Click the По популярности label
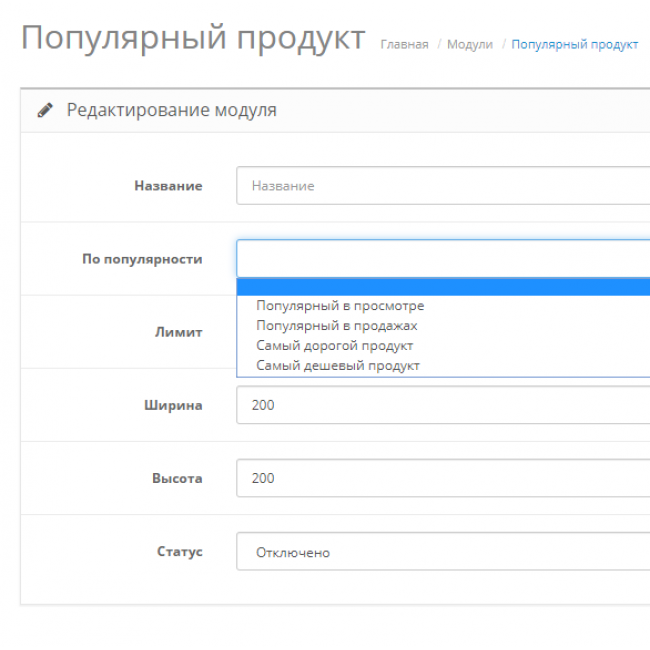The width and height of the screenshot is (650, 650). point(142,259)
